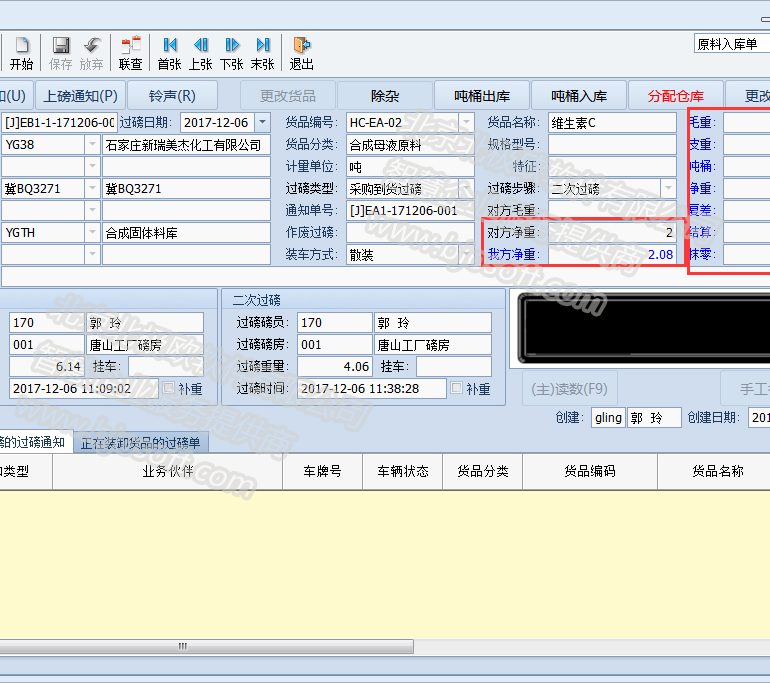Click the 我方净重 field showing 2.08
Image resolution: width=770 pixels, height=683 pixels.
[612, 254]
